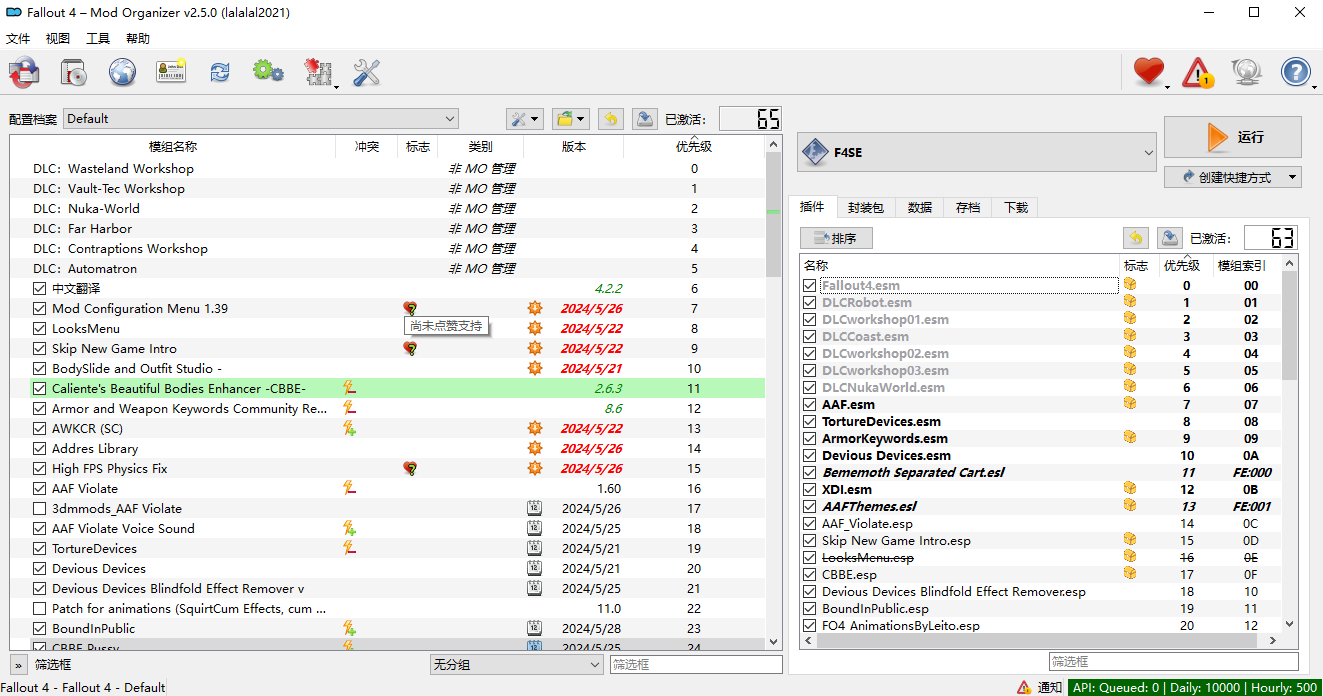Focus the mod list 筛选框 filter field
This screenshot has width=1323, height=696.
click(x=696, y=664)
